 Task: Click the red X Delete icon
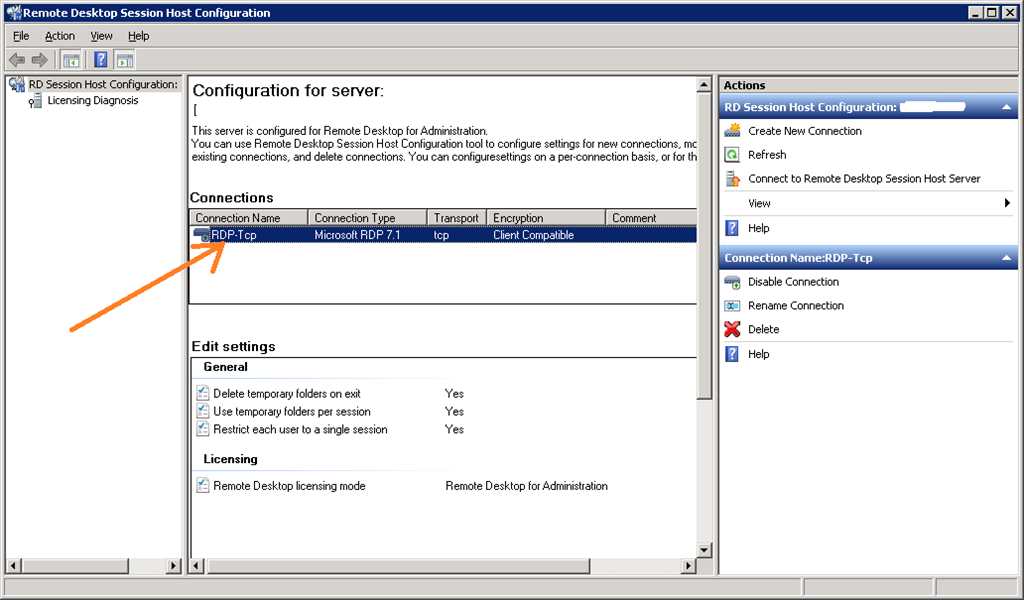(x=732, y=330)
